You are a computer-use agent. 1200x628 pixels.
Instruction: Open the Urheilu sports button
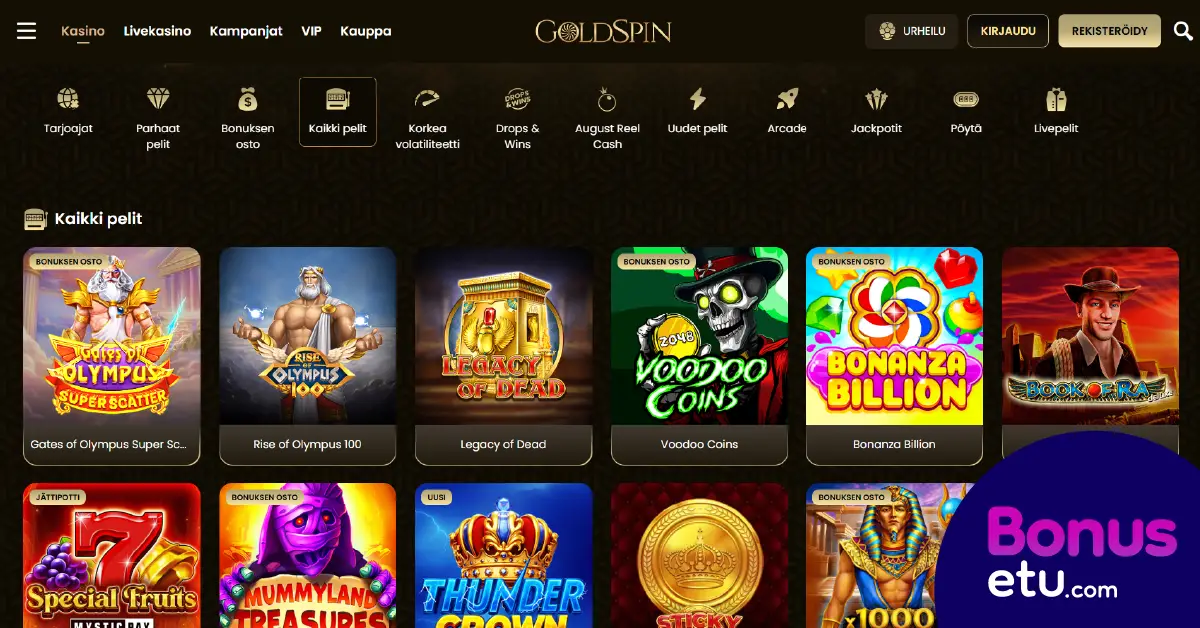(x=912, y=31)
